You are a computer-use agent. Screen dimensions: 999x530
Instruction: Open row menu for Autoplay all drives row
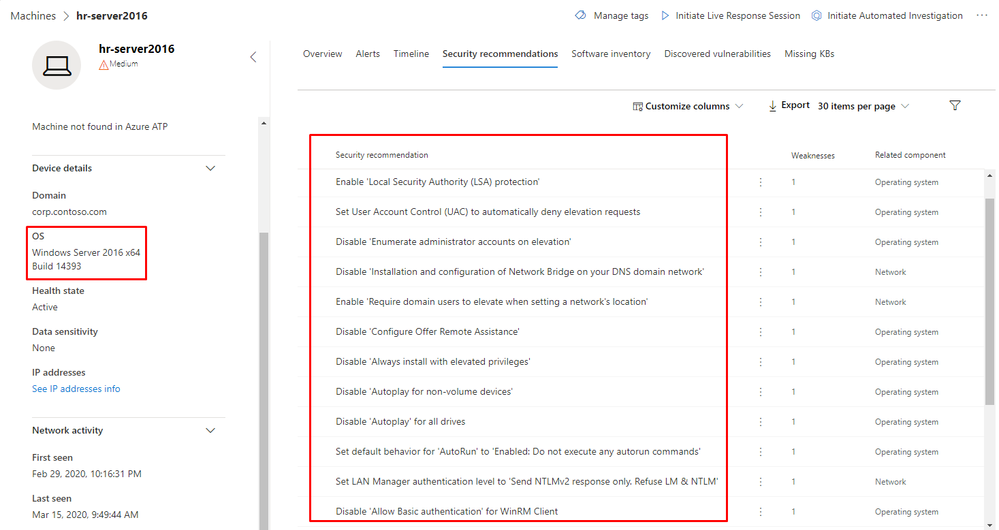point(760,422)
